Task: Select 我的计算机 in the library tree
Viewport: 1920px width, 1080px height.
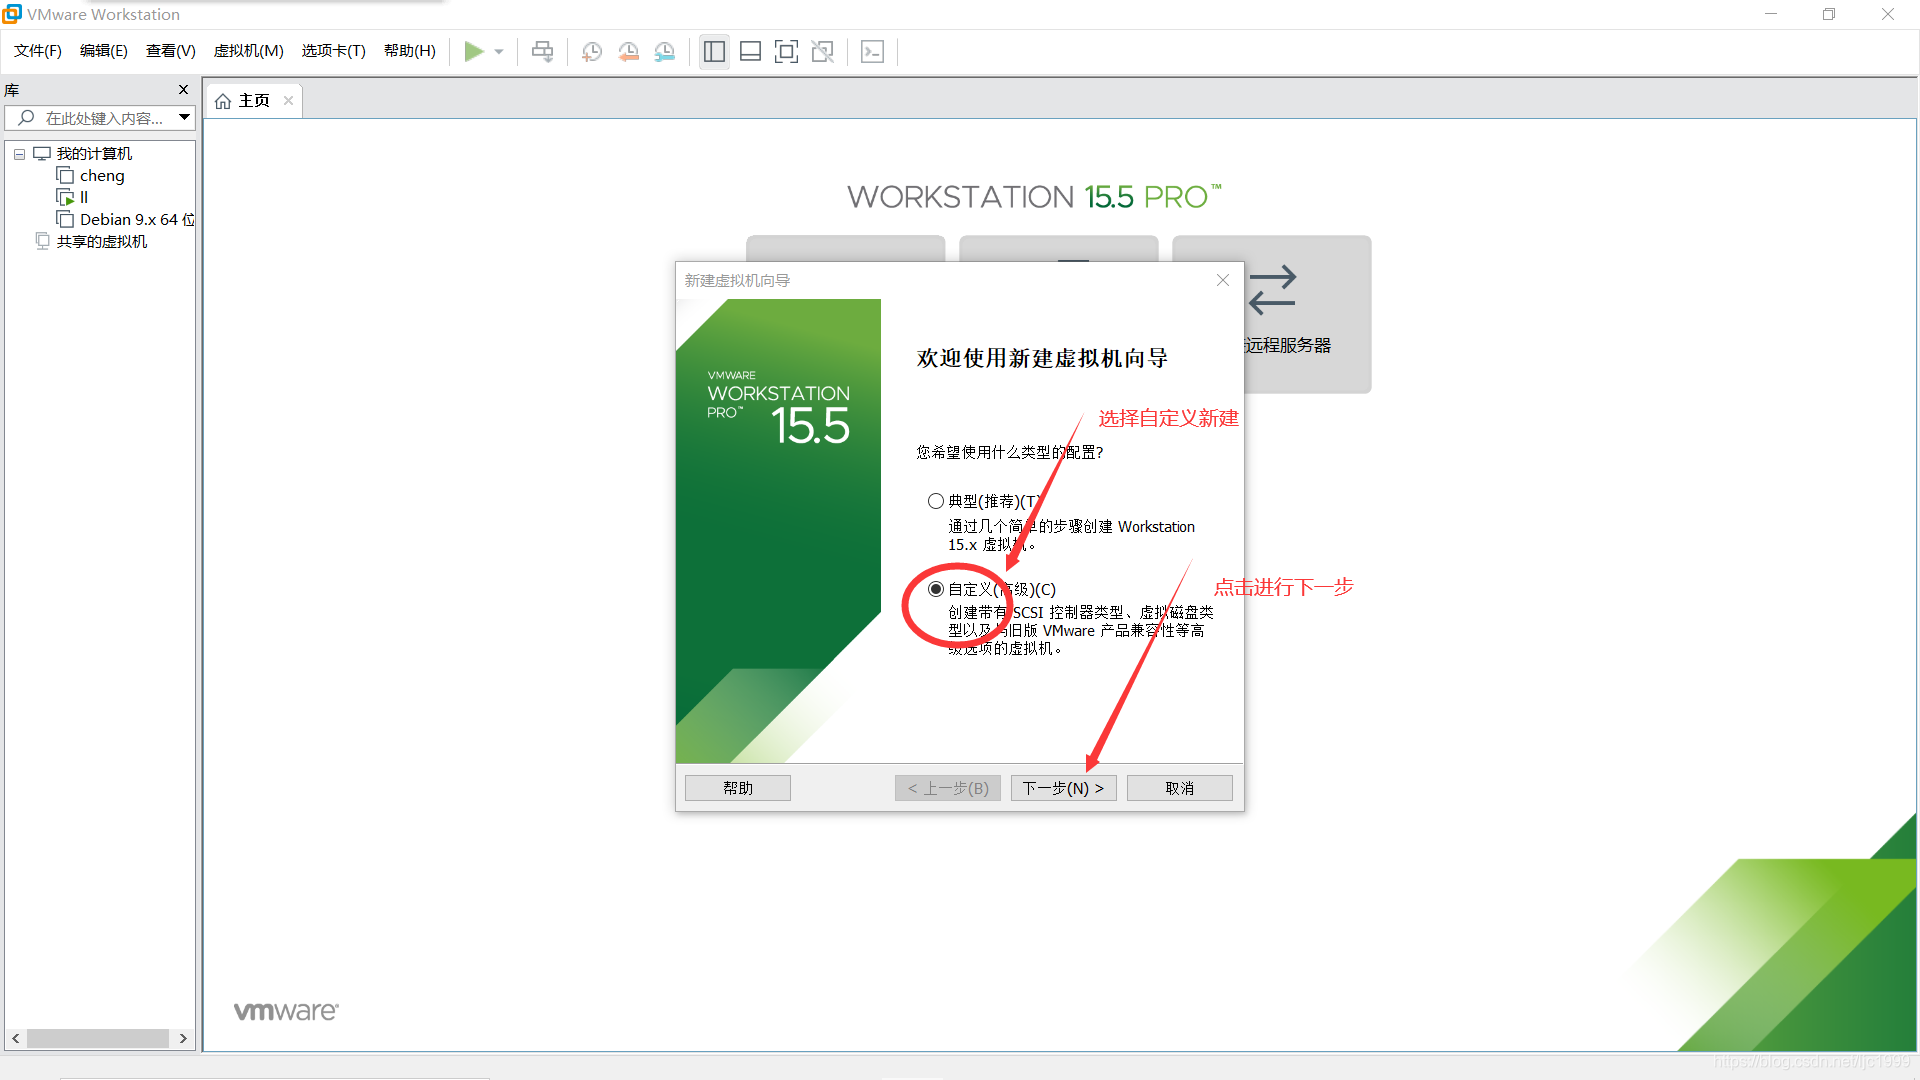Action: coord(94,154)
